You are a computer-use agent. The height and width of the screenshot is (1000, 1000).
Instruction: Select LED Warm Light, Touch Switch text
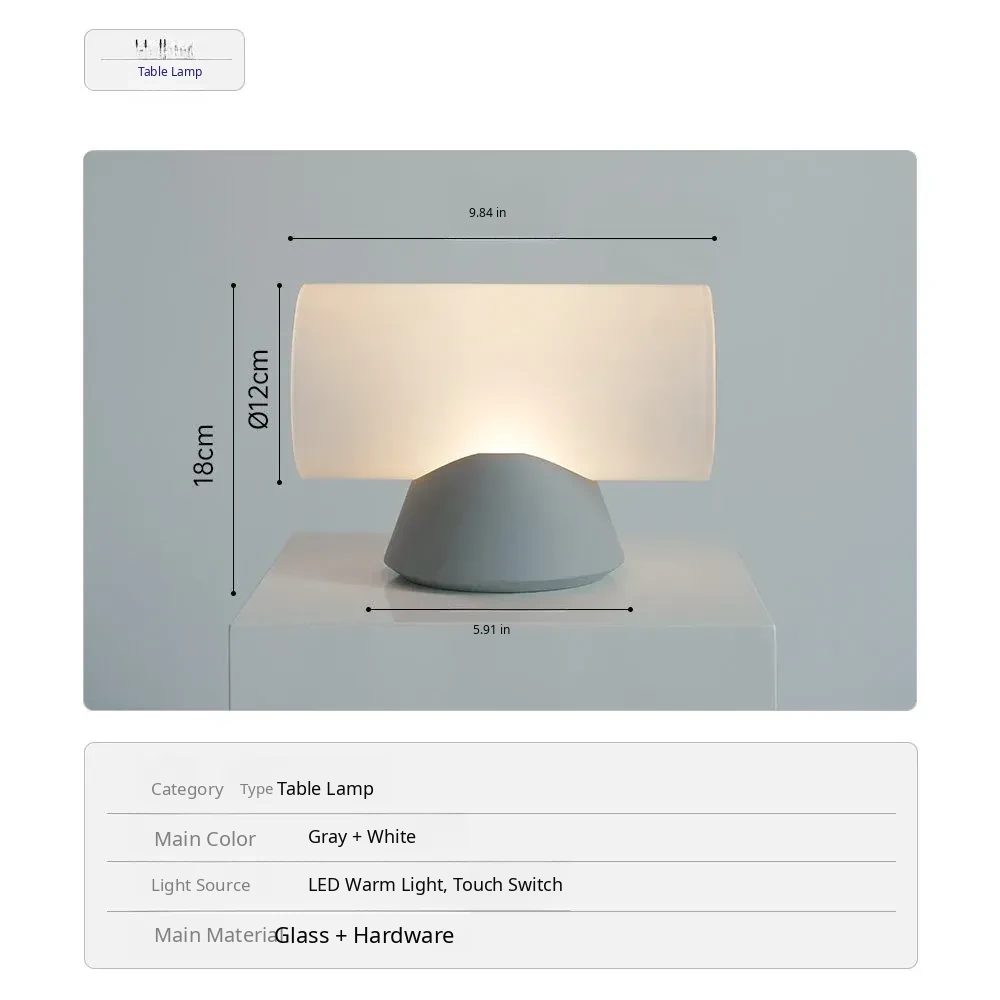435,885
